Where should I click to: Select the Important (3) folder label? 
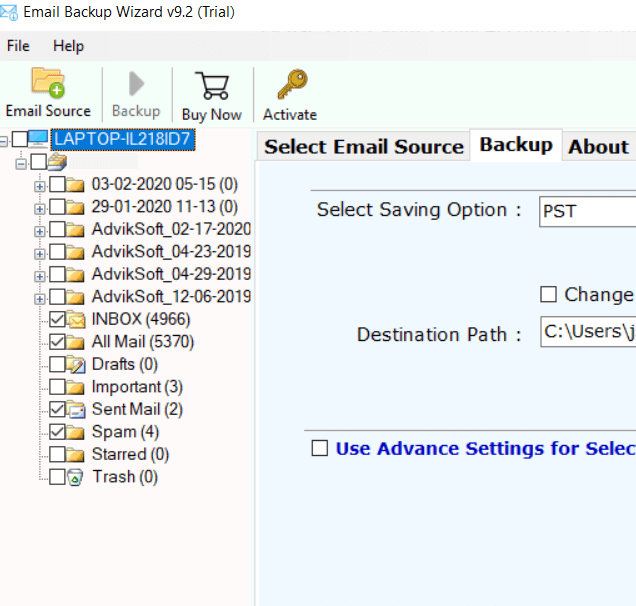click(138, 387)
